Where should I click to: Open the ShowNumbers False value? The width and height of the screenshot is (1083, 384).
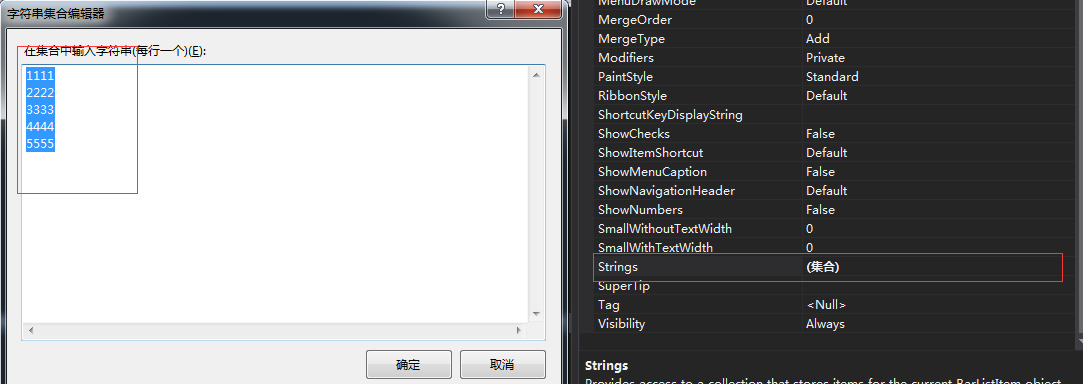click(x=820, y=210)
